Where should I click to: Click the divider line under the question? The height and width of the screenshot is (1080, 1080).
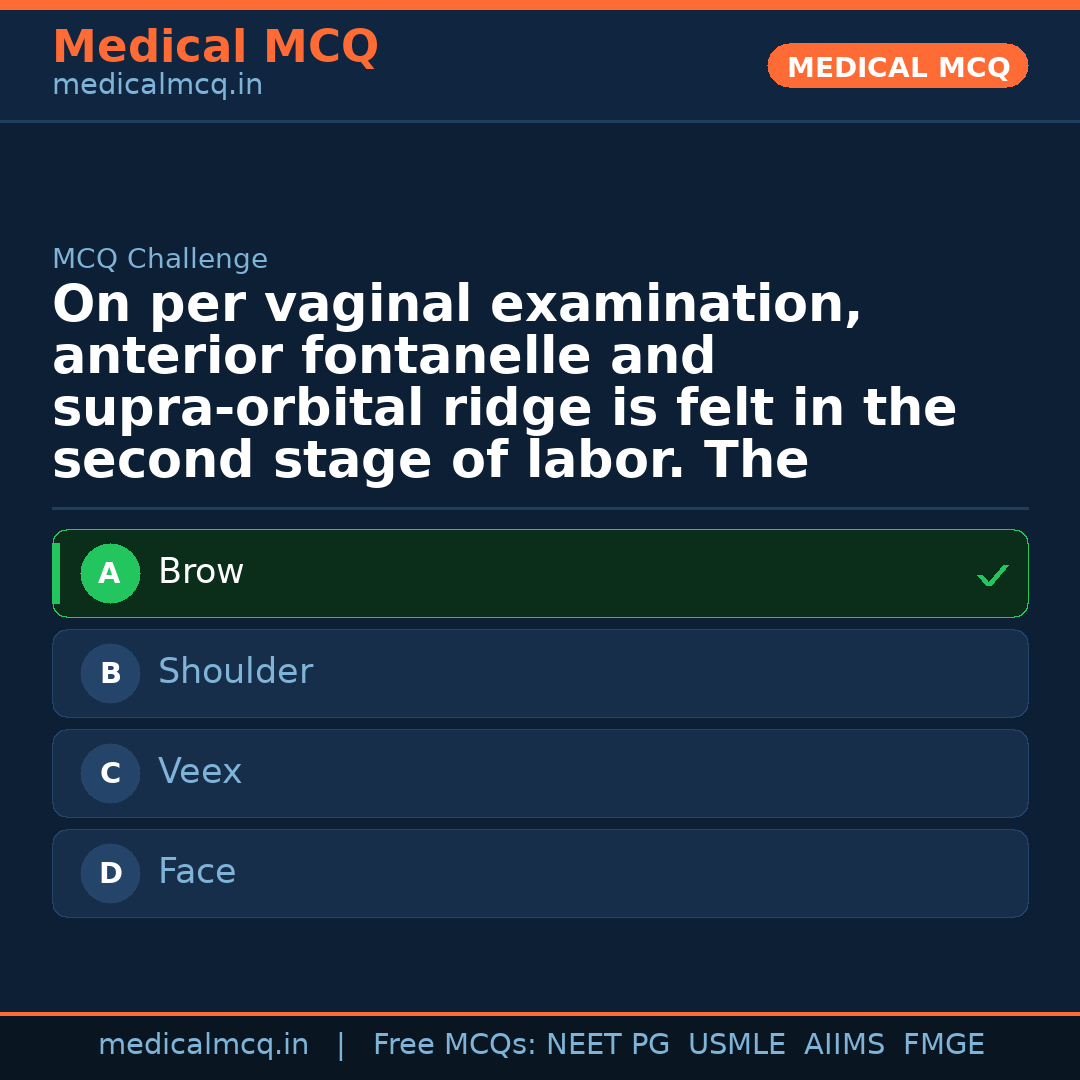pyautogui.click(x=540, y=508)
